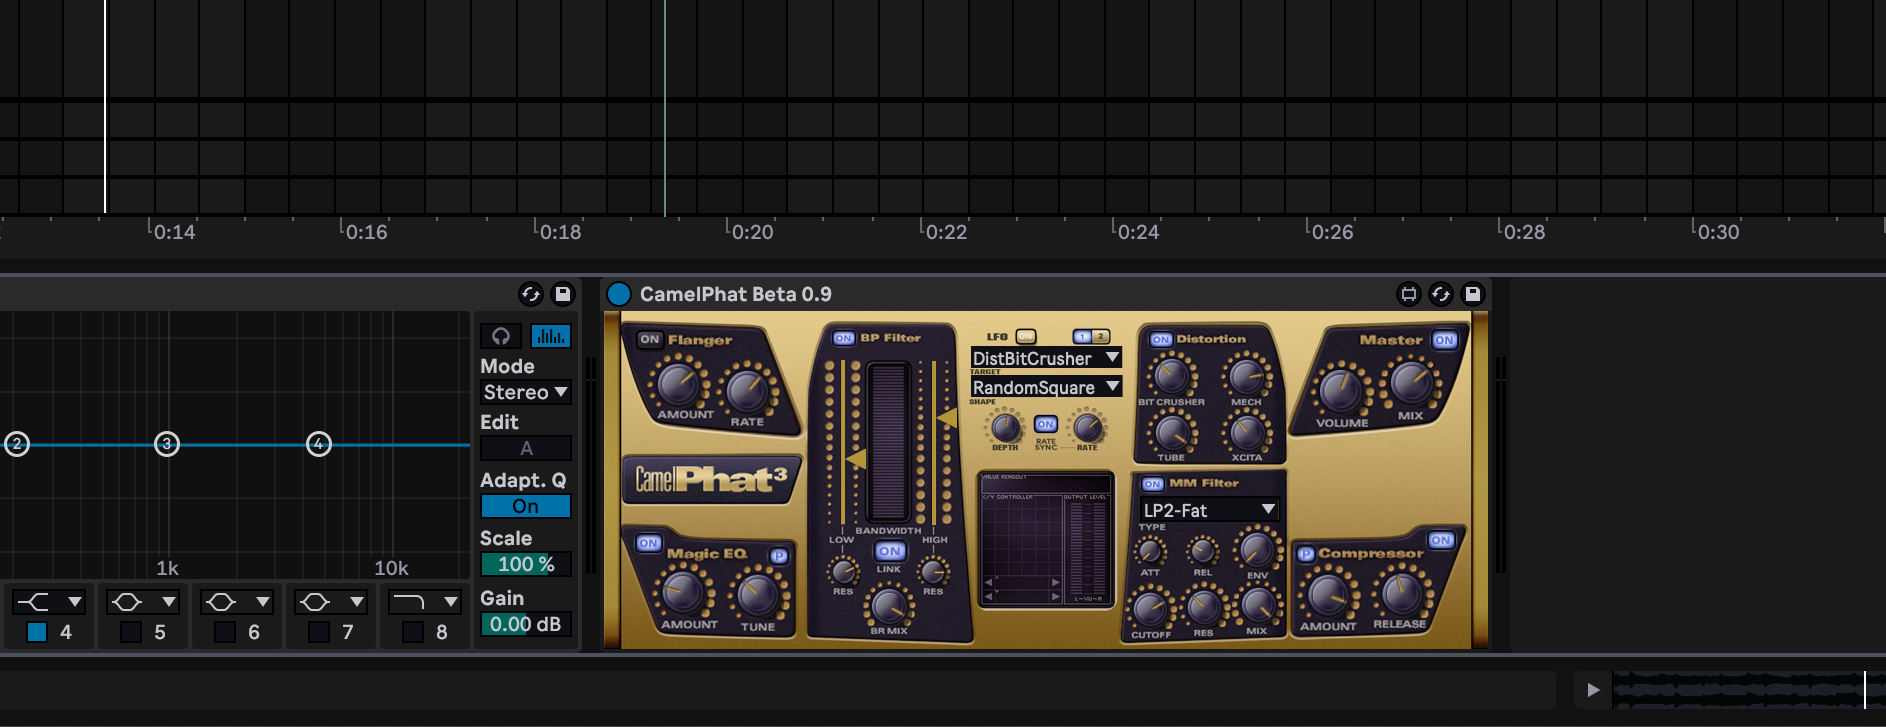
Task: Click the Magic EQ 'P' preset icon
Action: [779, 556]
